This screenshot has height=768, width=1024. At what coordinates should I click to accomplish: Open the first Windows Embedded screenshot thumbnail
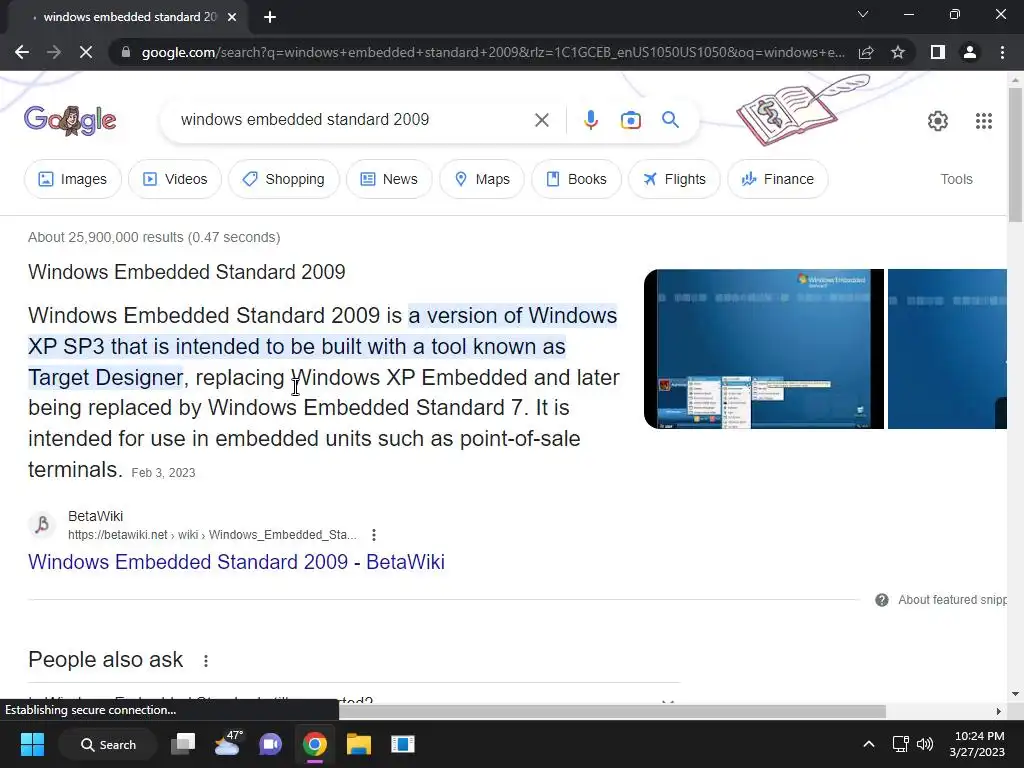(763, 349)
